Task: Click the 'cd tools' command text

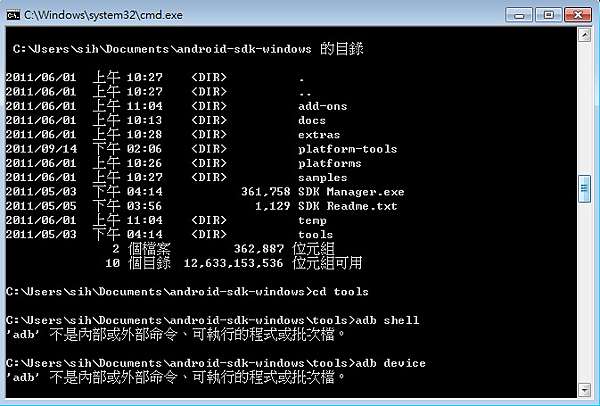Action: (340, 292)
